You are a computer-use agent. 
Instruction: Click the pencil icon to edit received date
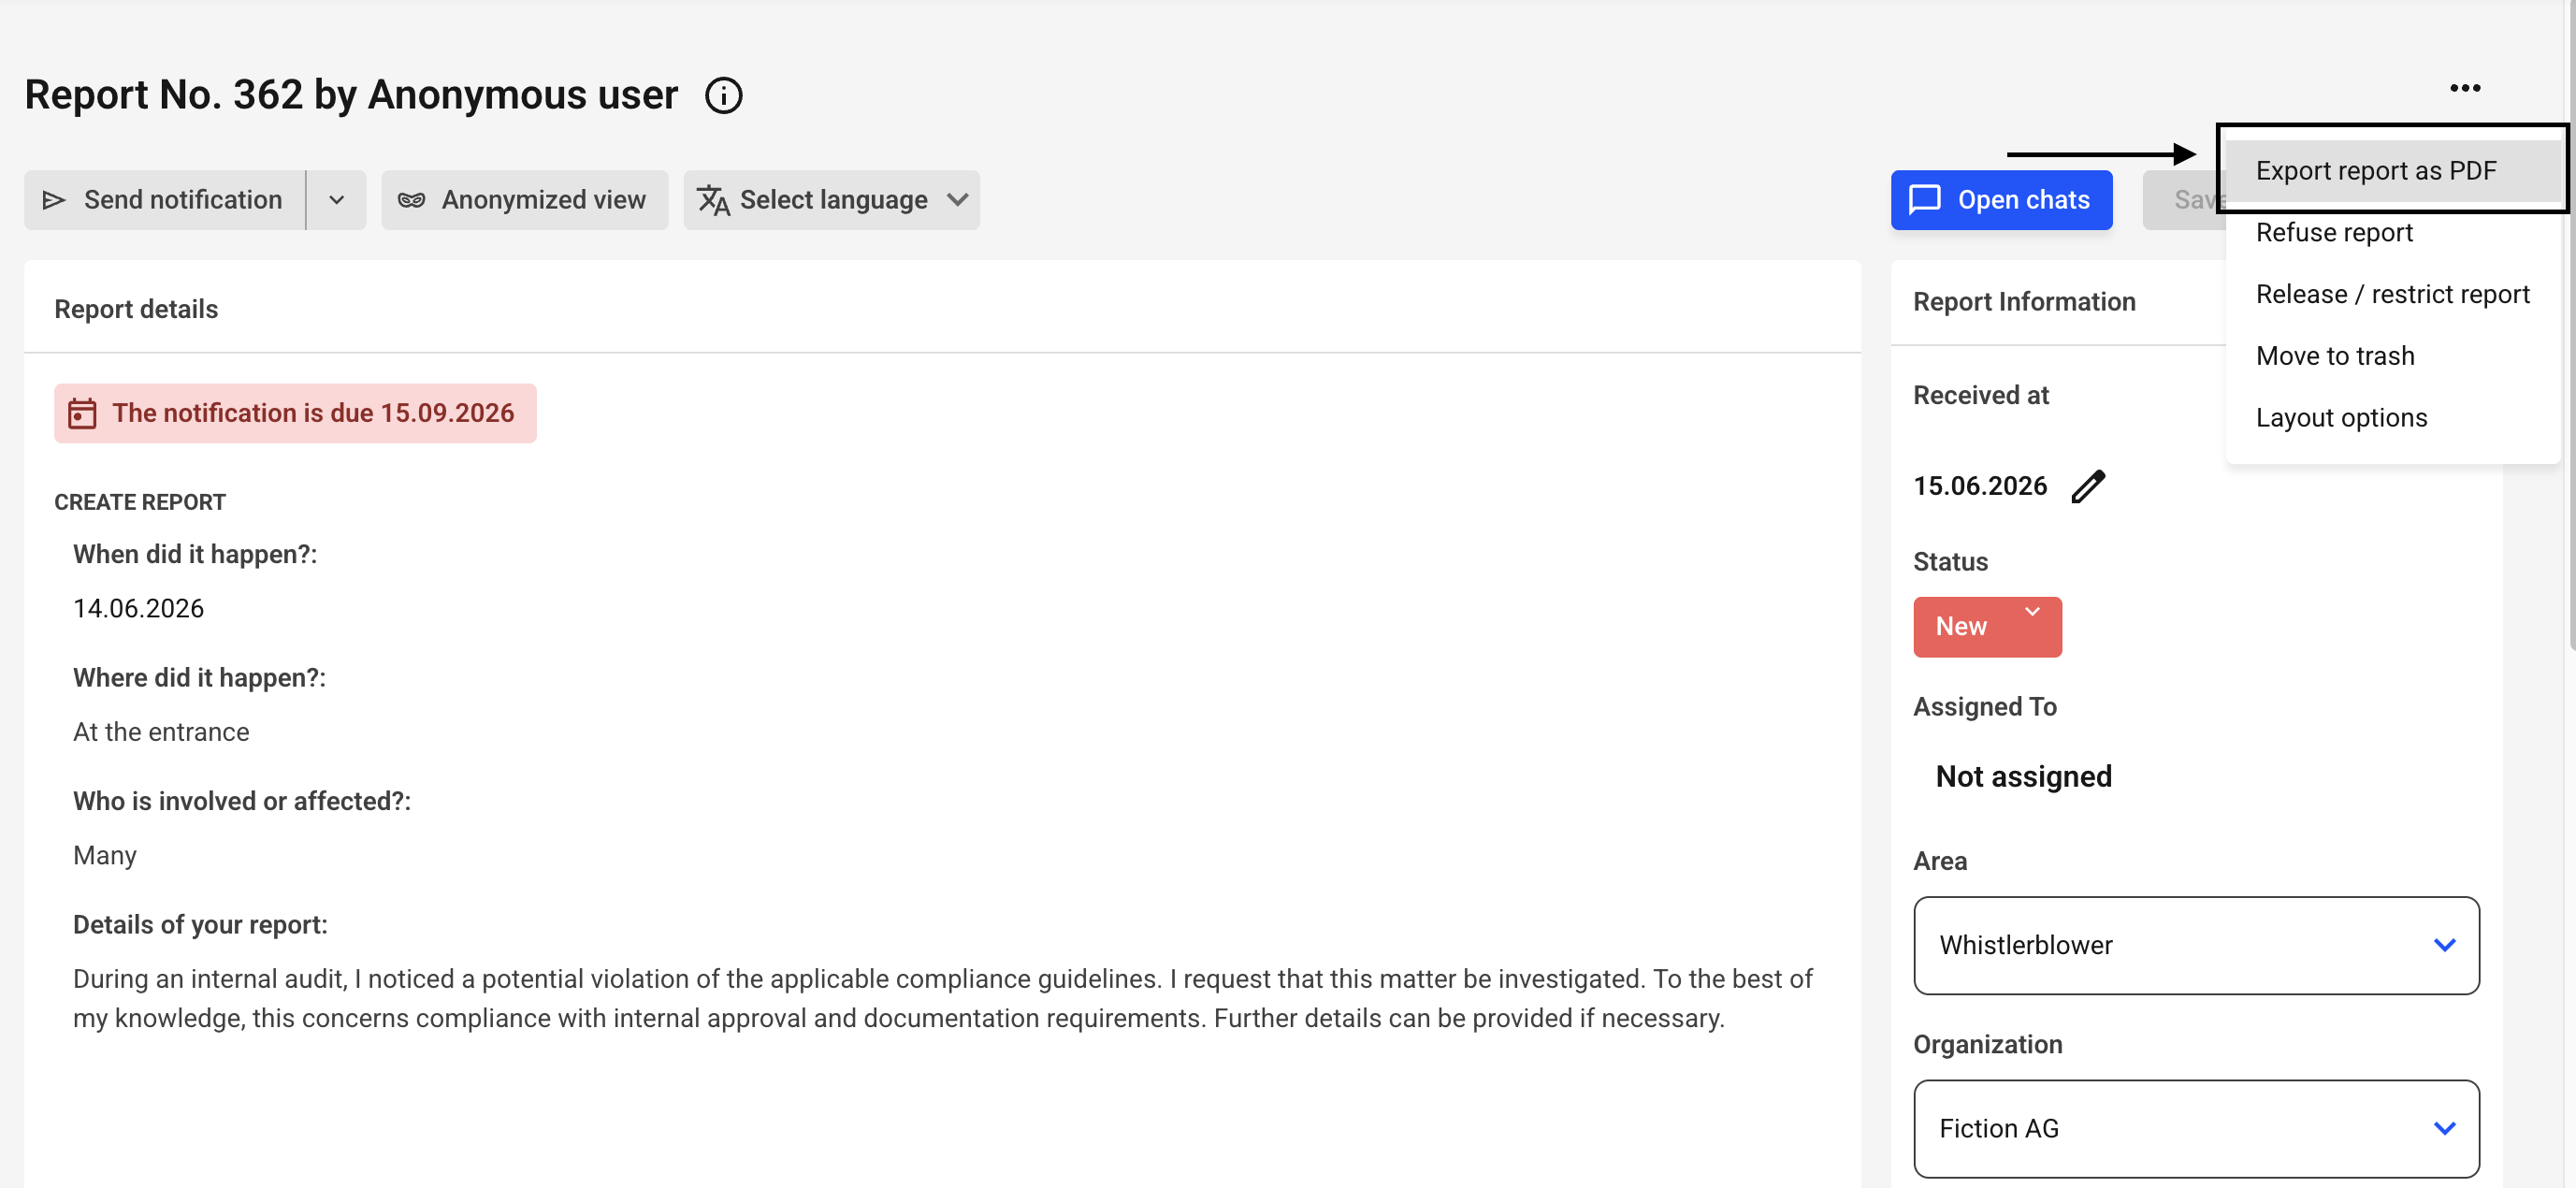click(2088, 487)
